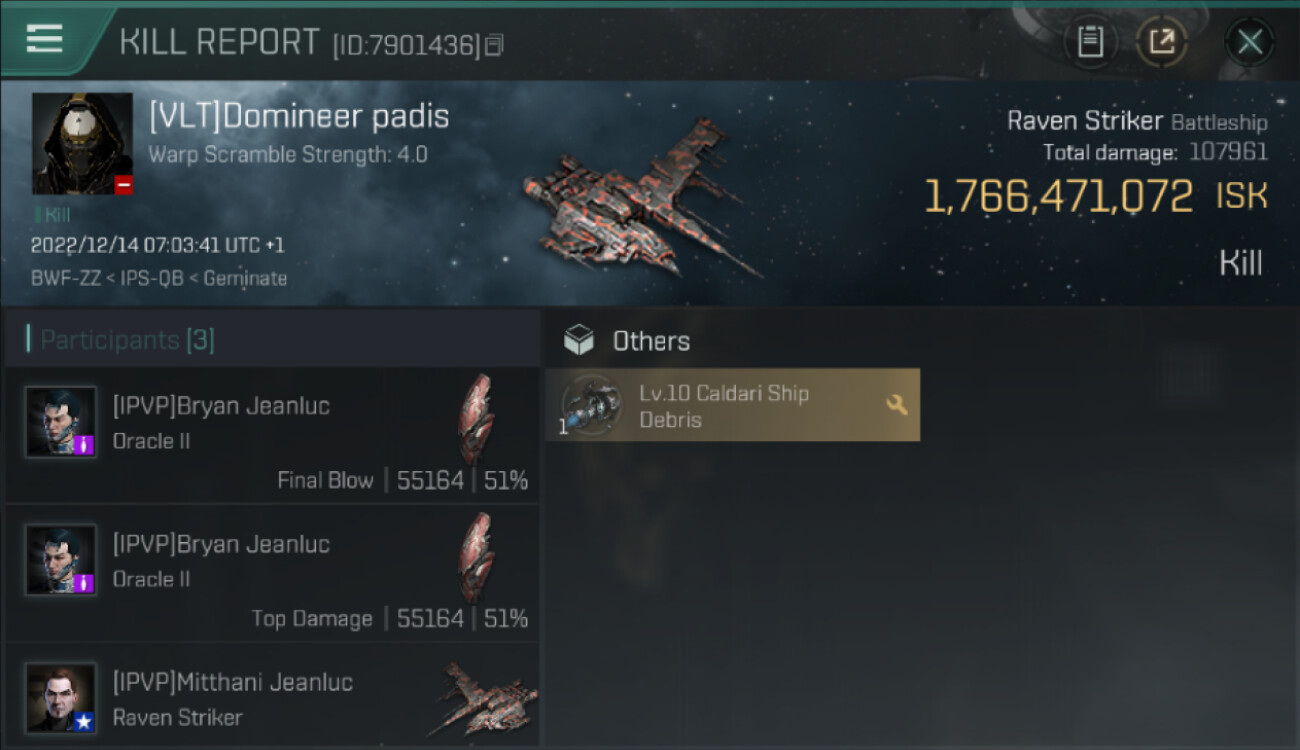View Bryan Jeanluc Final Blow entry
1300x750 pixels.
pos(272,434)
